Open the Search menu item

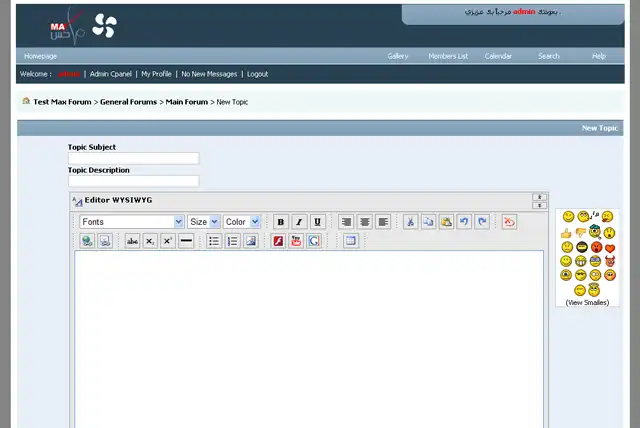548,56
